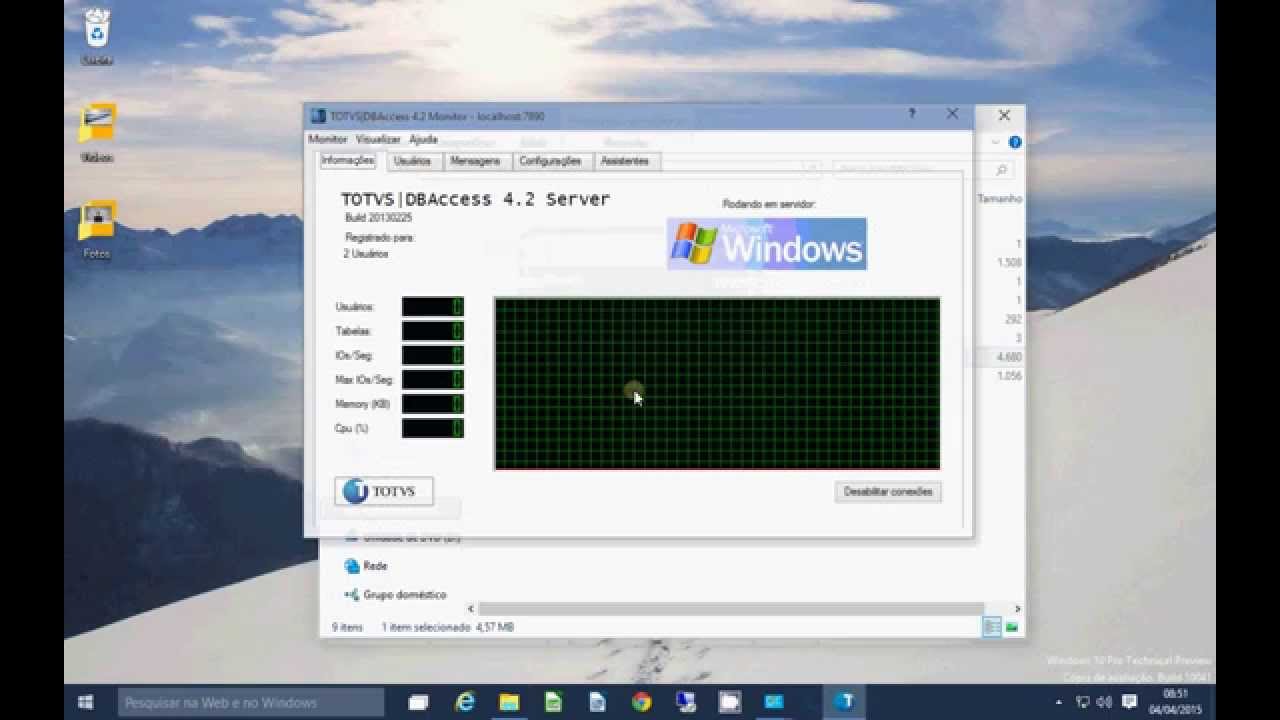This screenshot has width=1280, height=720.
Task: Click the help question mark in DBAccess title bar
Action: (911, 114)
